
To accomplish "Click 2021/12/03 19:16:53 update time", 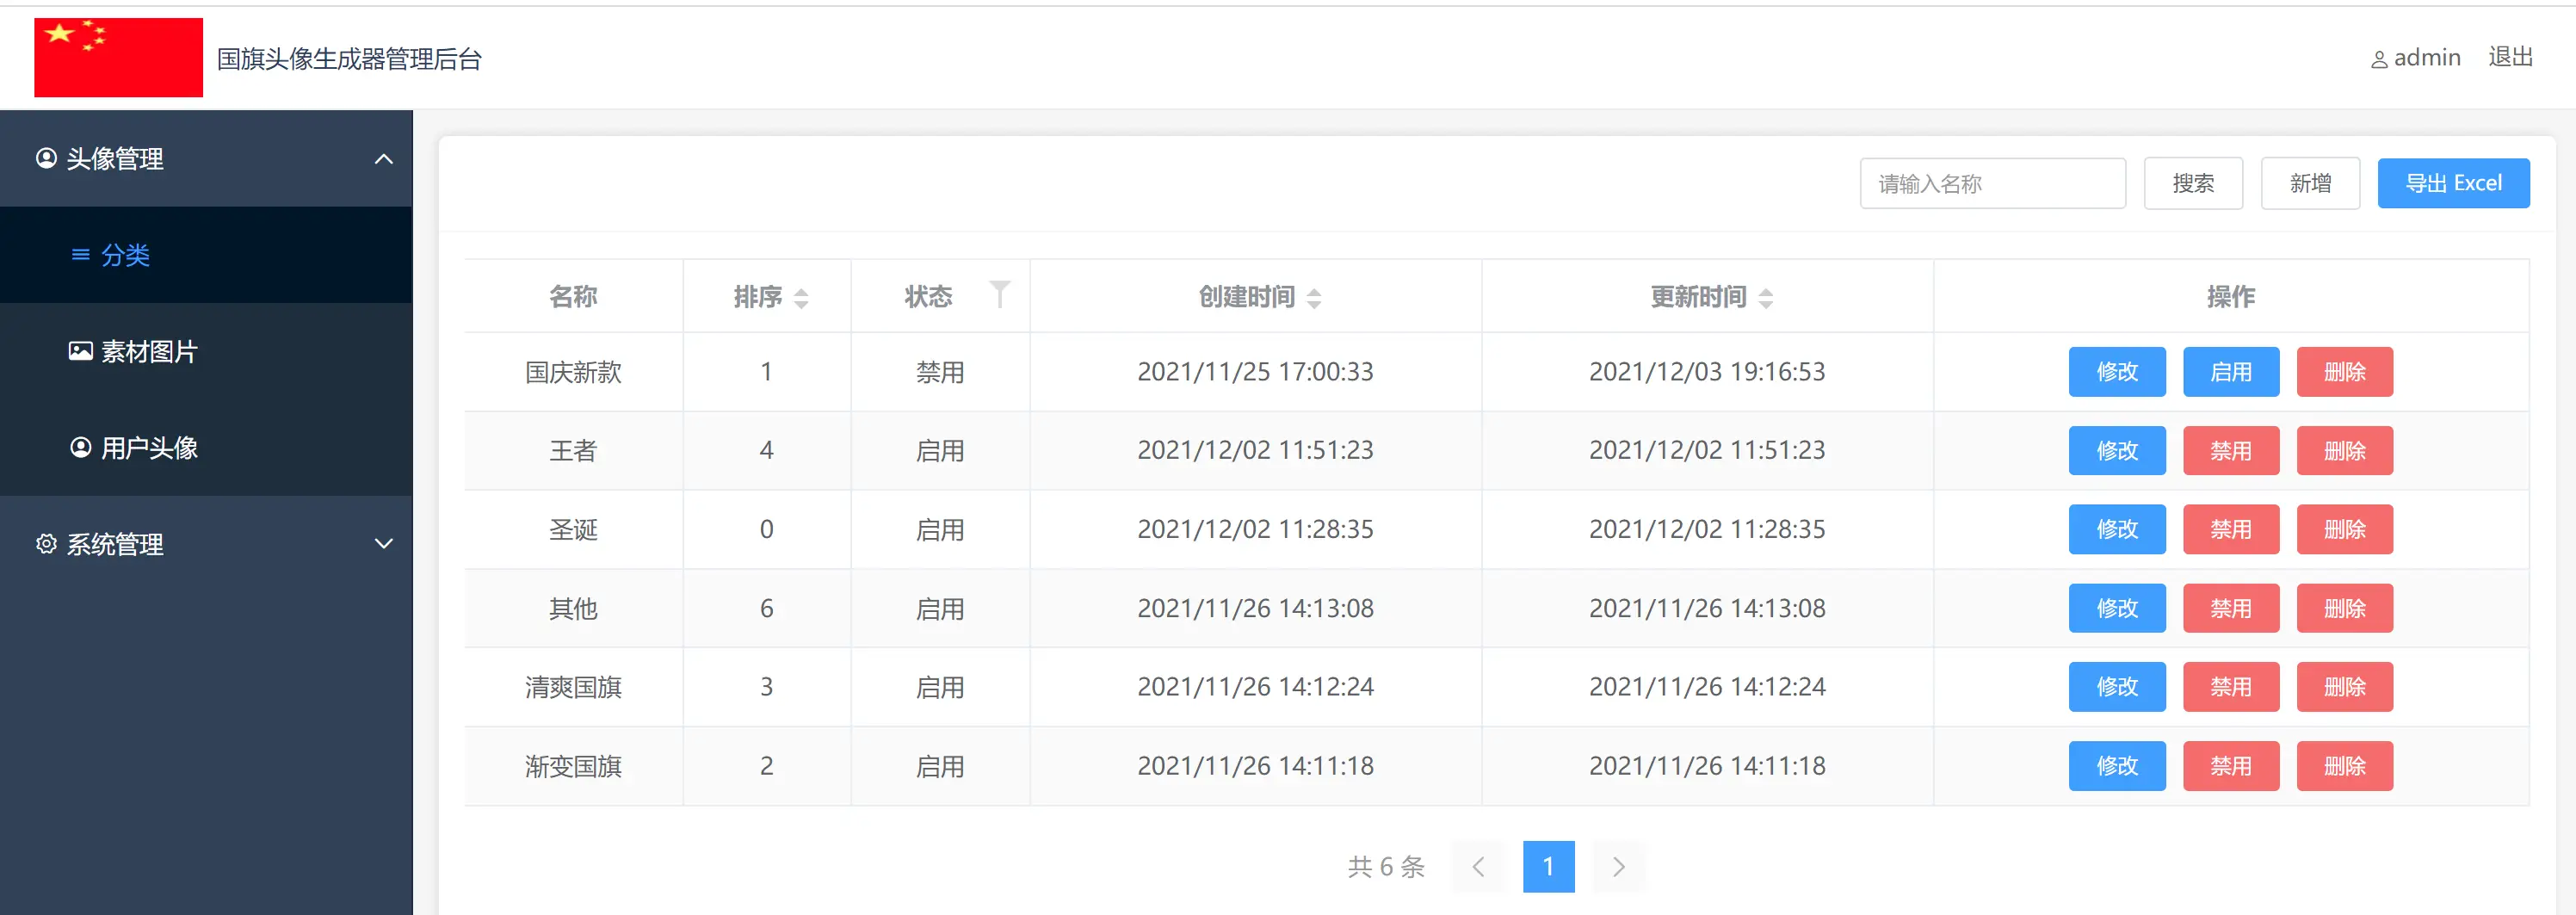I will [x=1707, y=372].
